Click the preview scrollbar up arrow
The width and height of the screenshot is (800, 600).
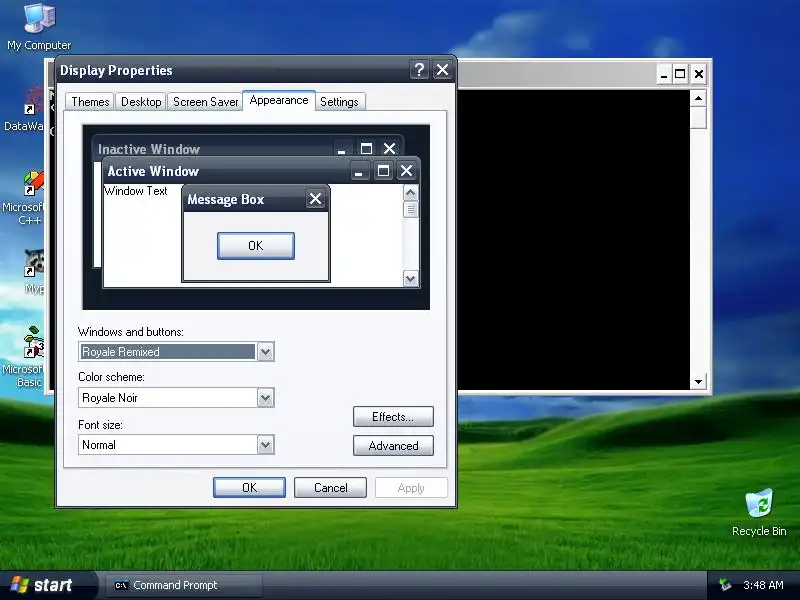(x=410, y=193)
